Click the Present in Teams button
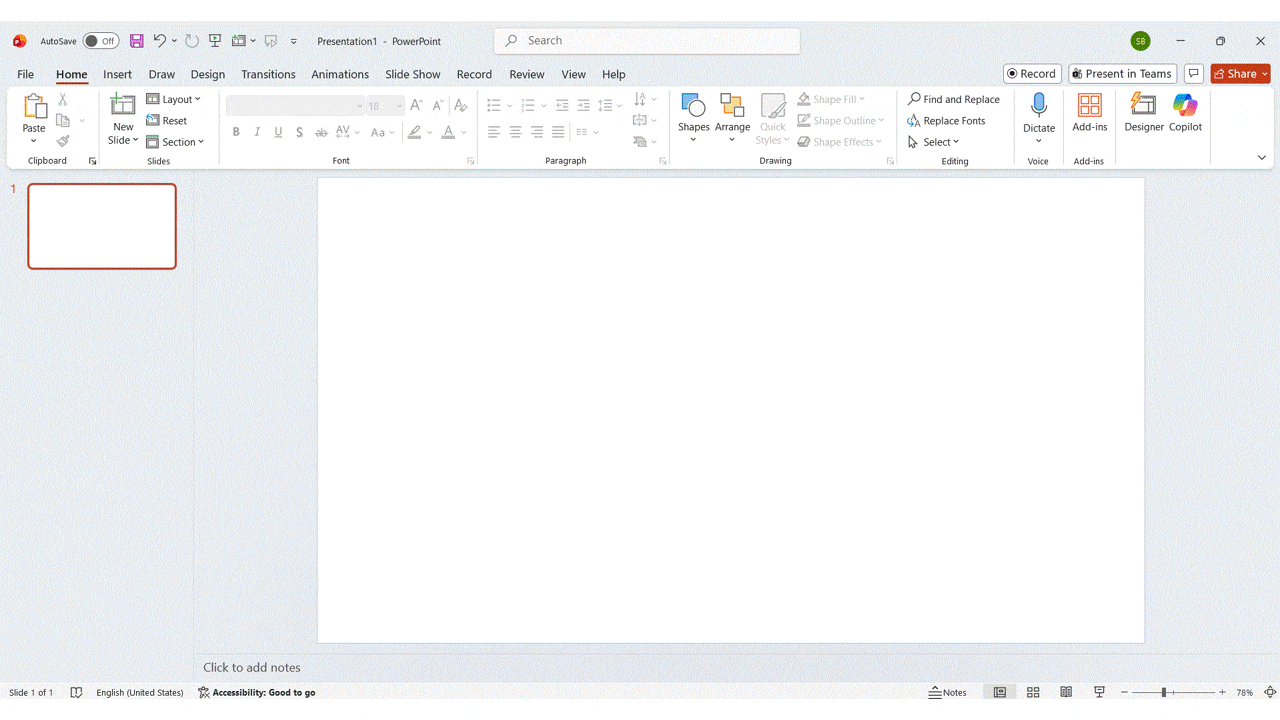This screenshot has height=720, width=1280. pos(1122,73)
